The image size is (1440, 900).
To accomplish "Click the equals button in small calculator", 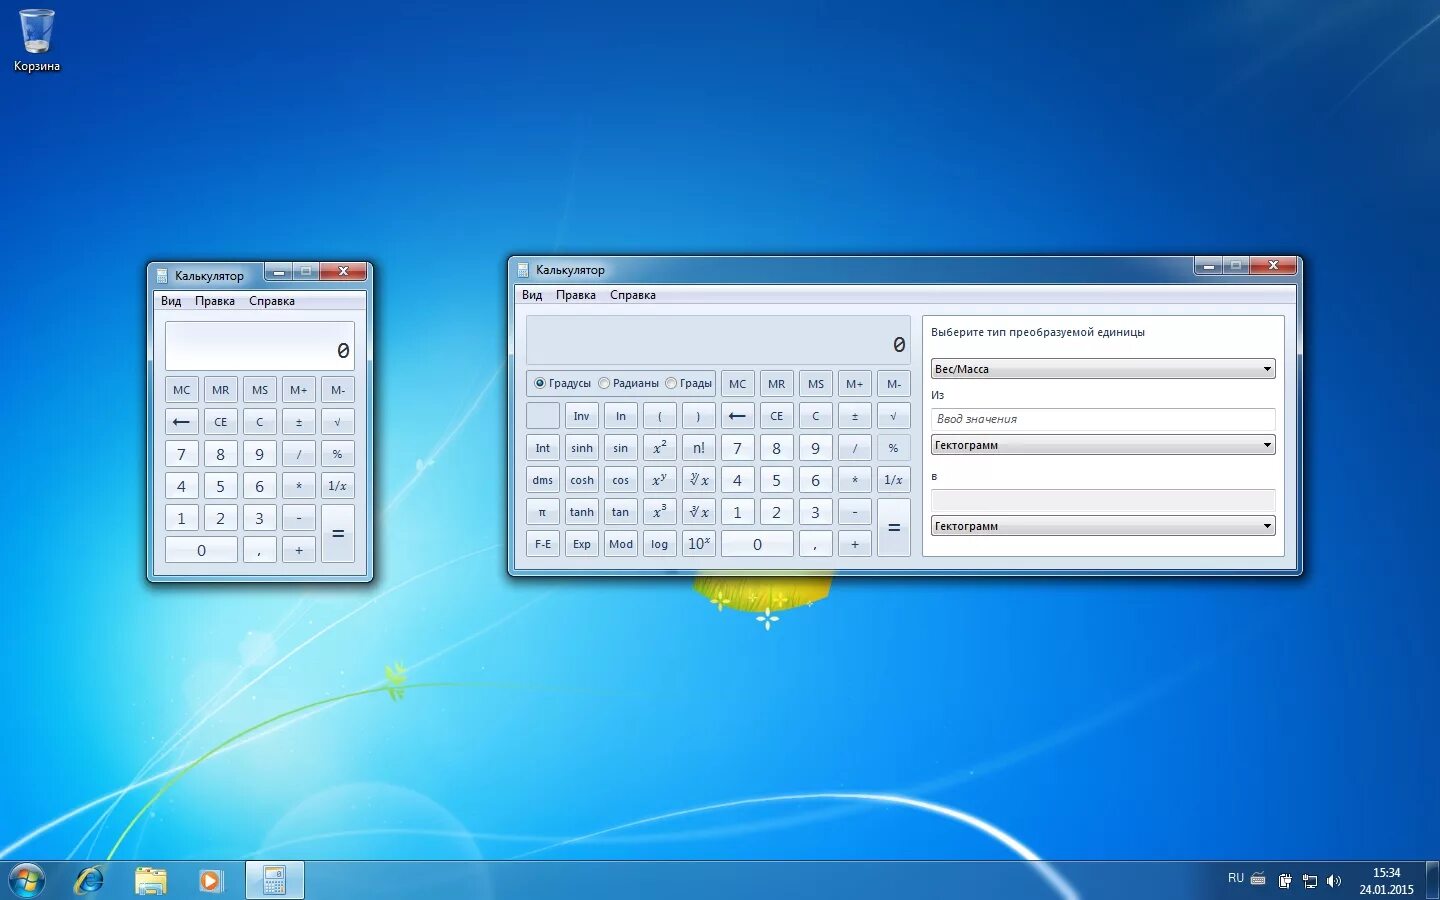I will [337, 534].
